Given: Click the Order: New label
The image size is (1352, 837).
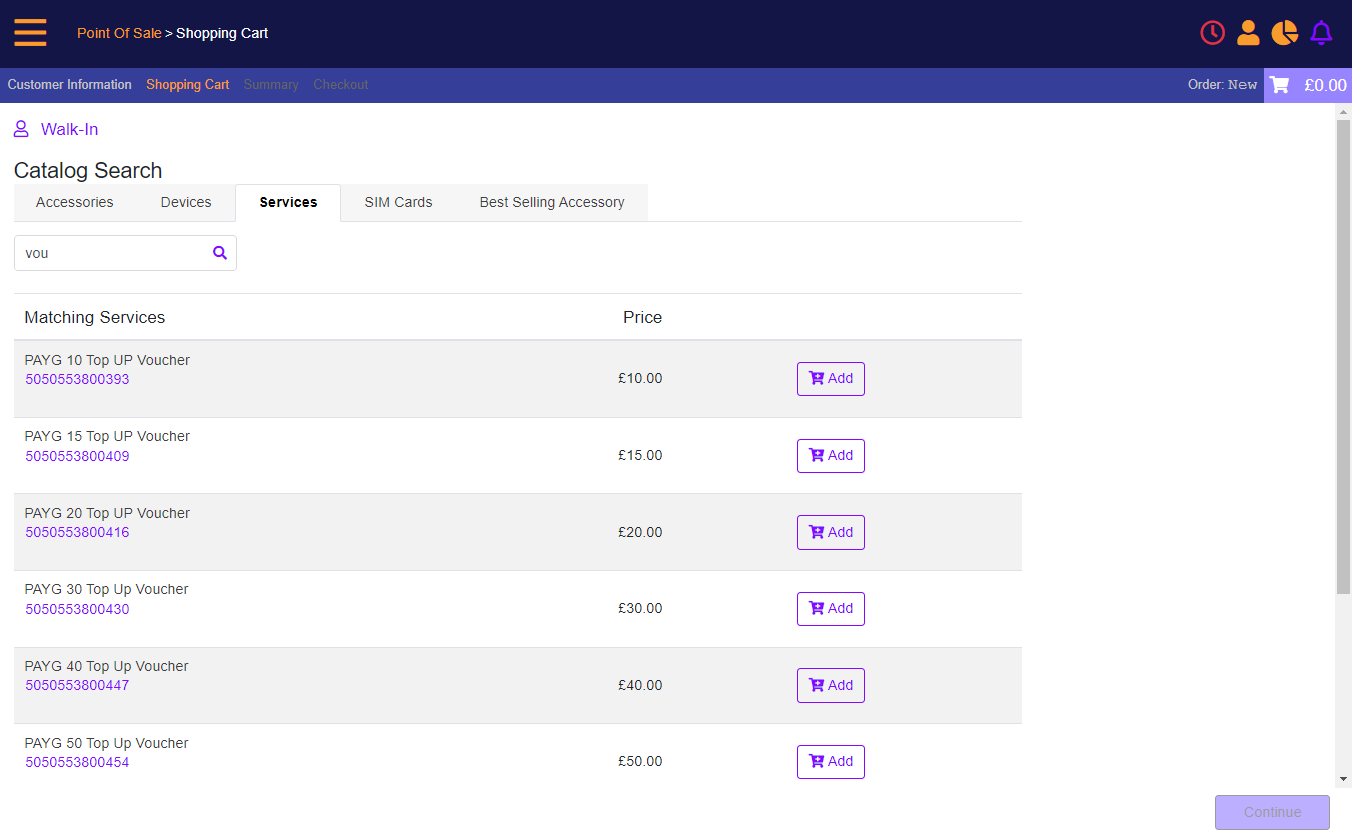Looking at the screenshot, I should coord(1222,85).
